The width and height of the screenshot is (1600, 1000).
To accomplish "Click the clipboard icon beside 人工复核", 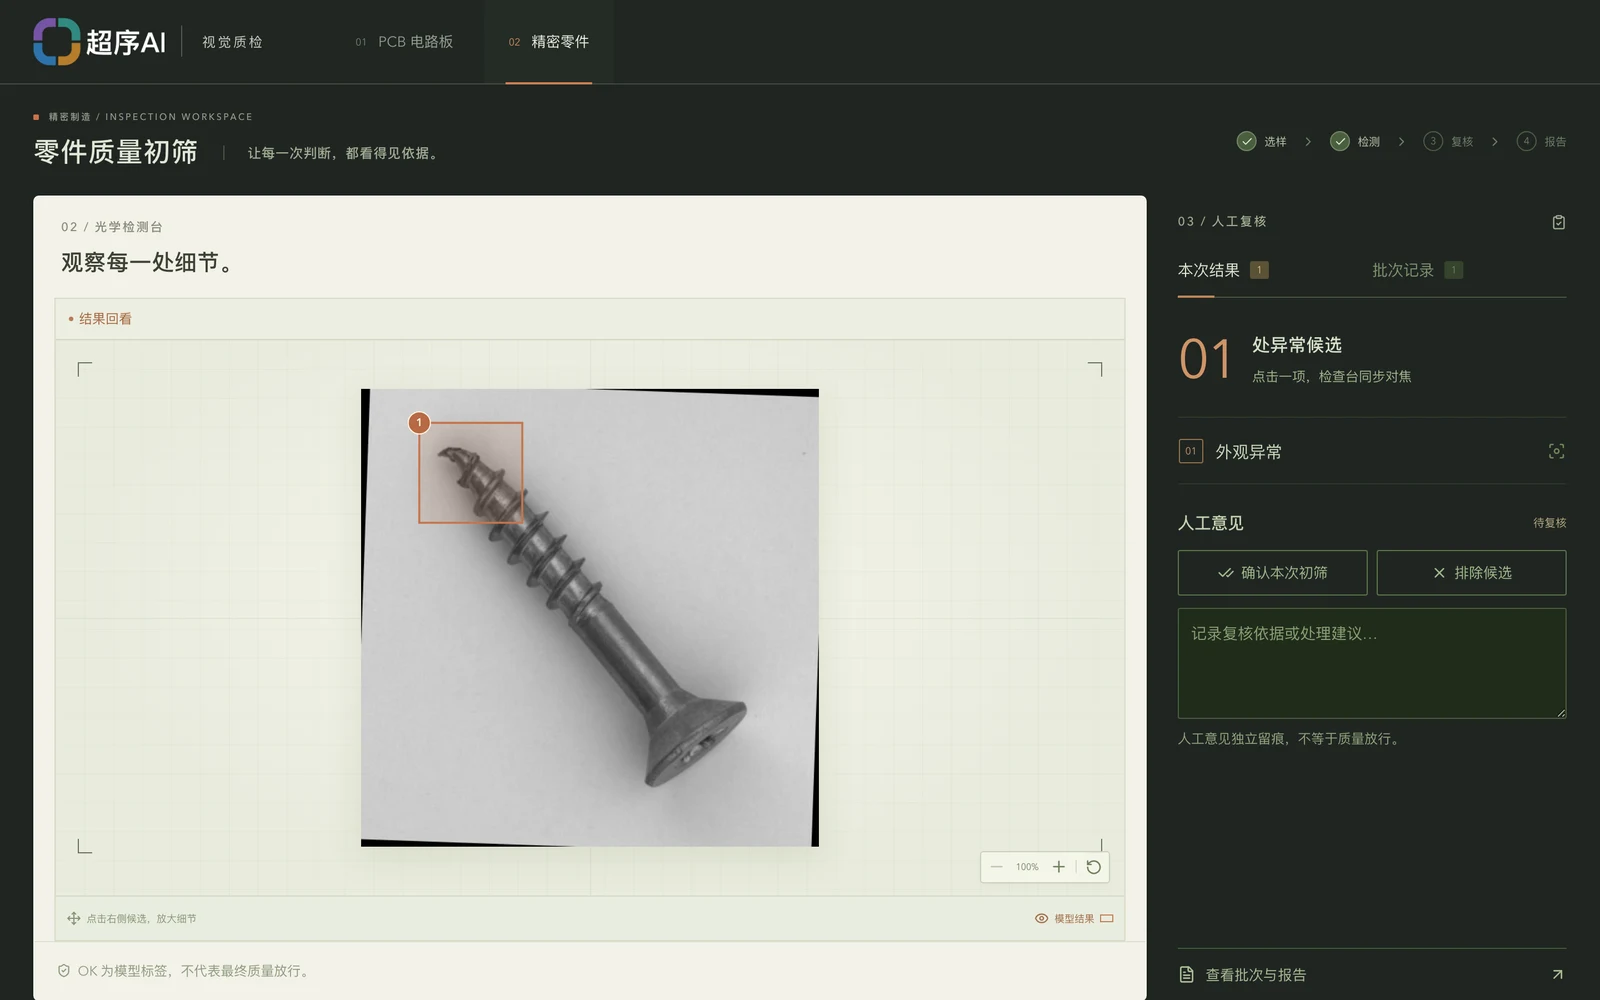I will pos(1558,222).
